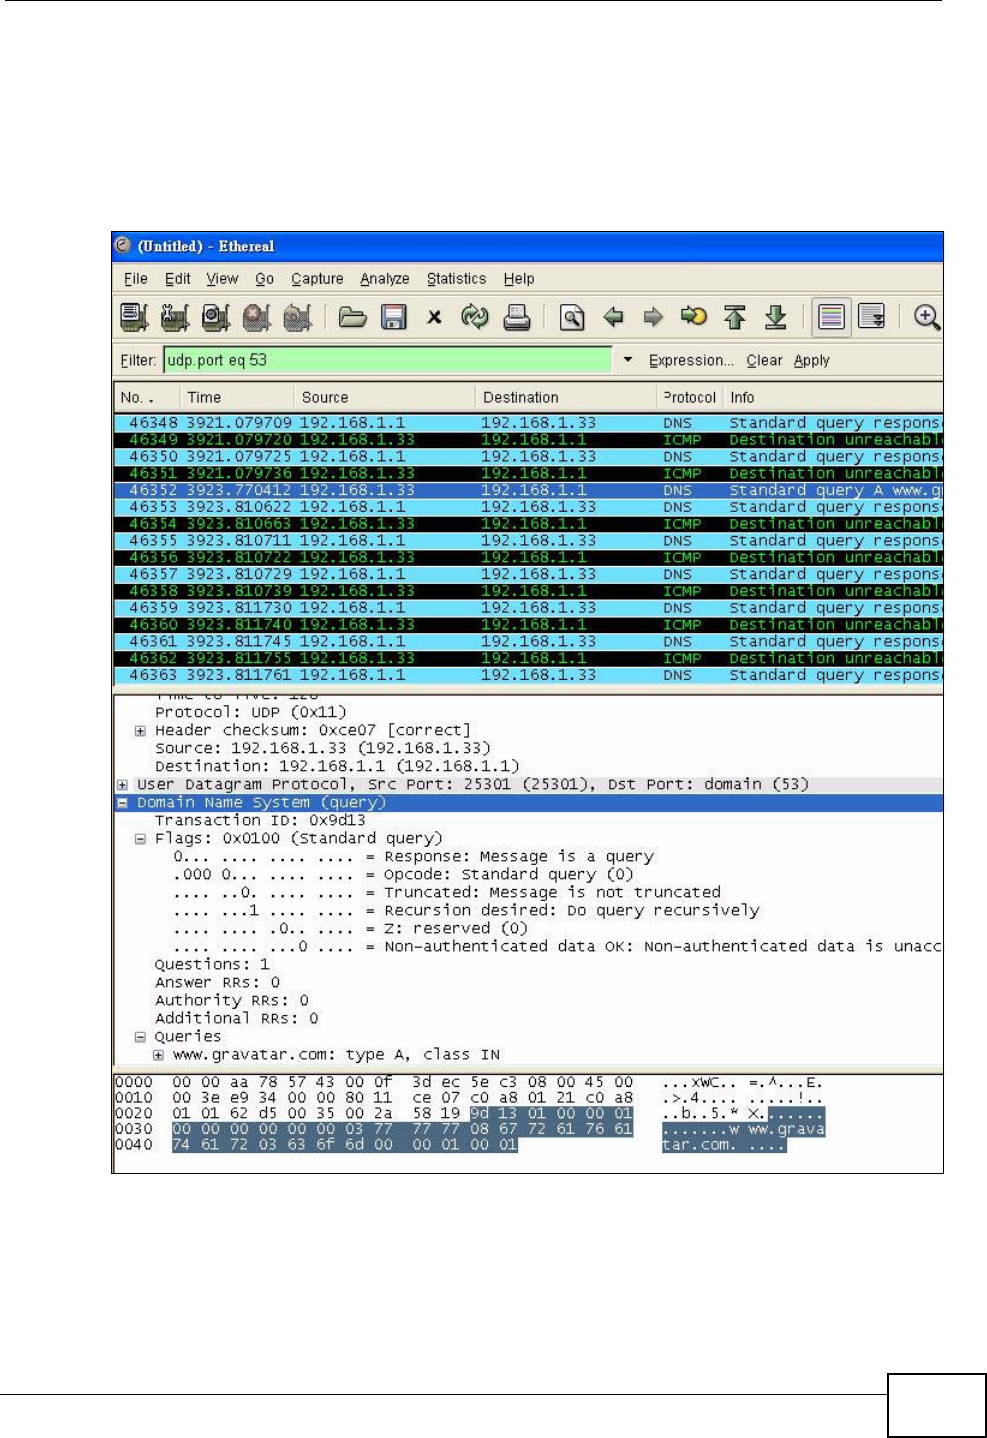Viewport: 987px width, 1438px height.
Task: Select Transaction ID: 0x9d13 line
Action: pos(260,821)
